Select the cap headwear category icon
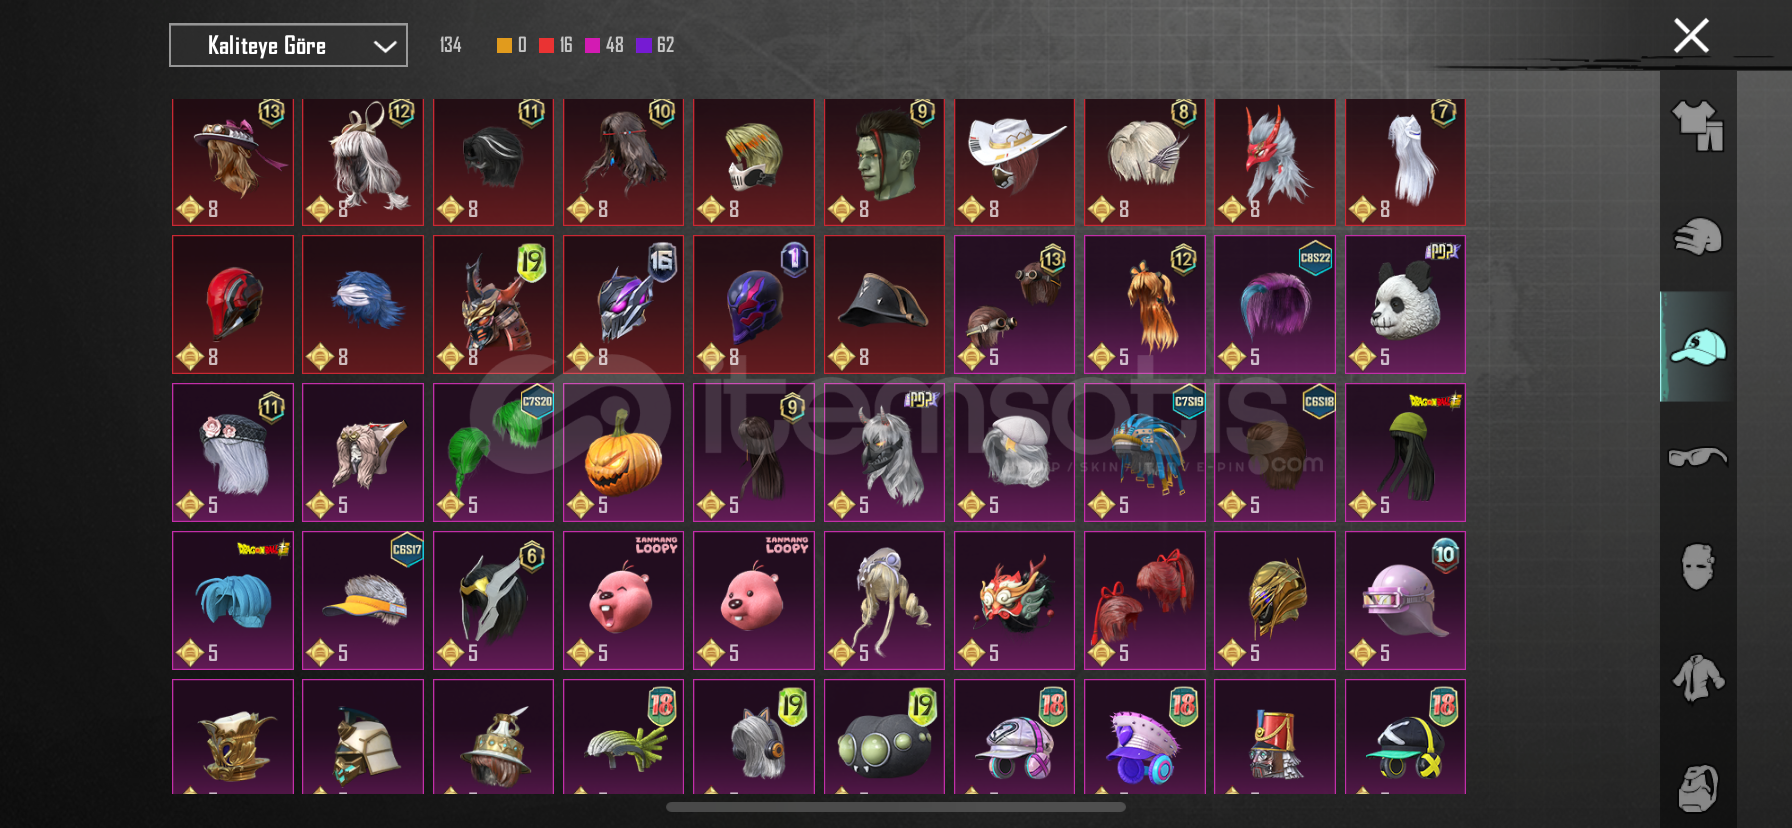1792x828 pixels. [x=1698, y=347]
